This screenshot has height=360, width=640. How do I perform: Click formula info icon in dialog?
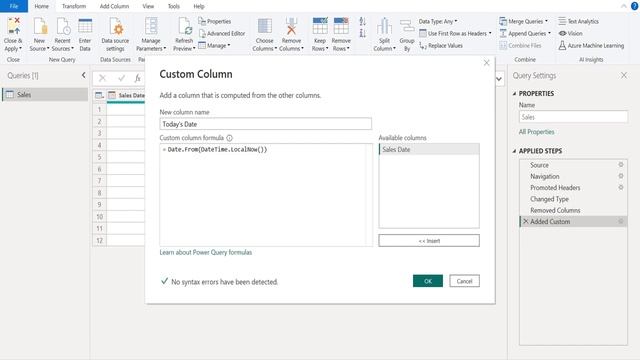(x=229, y=138)
